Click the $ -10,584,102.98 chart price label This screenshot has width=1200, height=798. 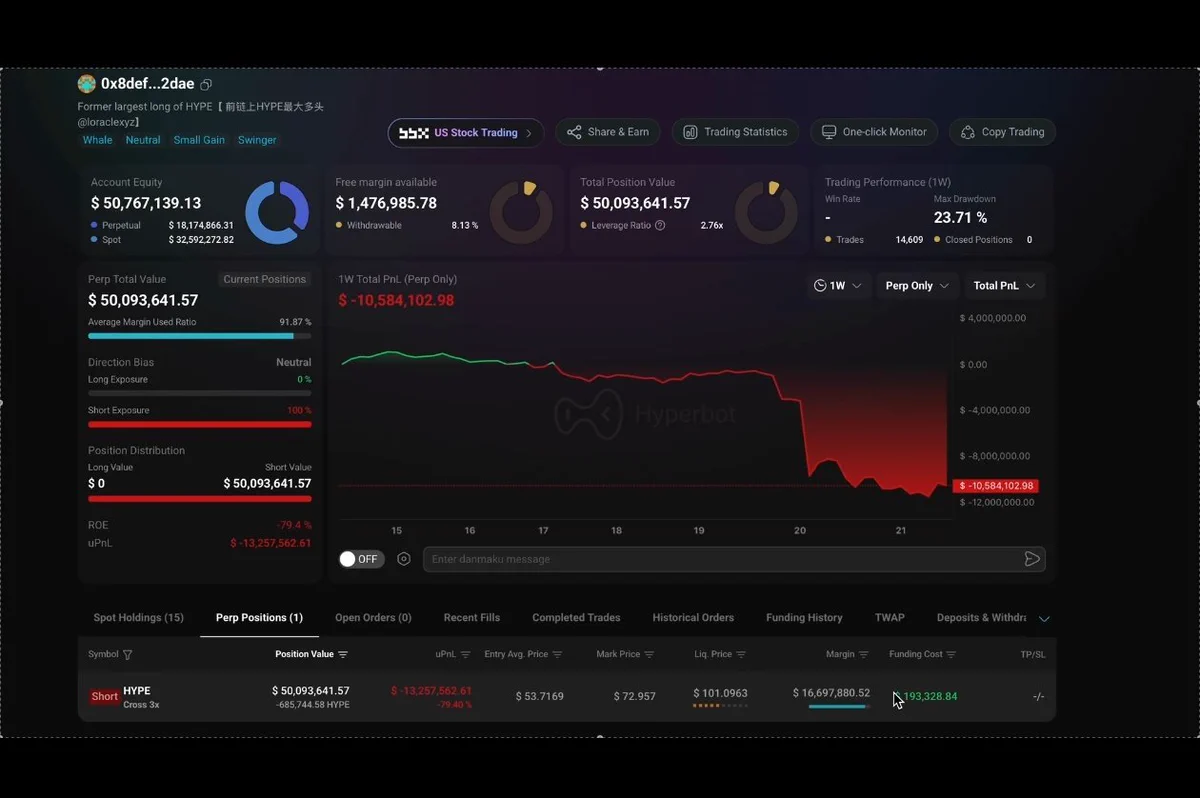(996, 486)
